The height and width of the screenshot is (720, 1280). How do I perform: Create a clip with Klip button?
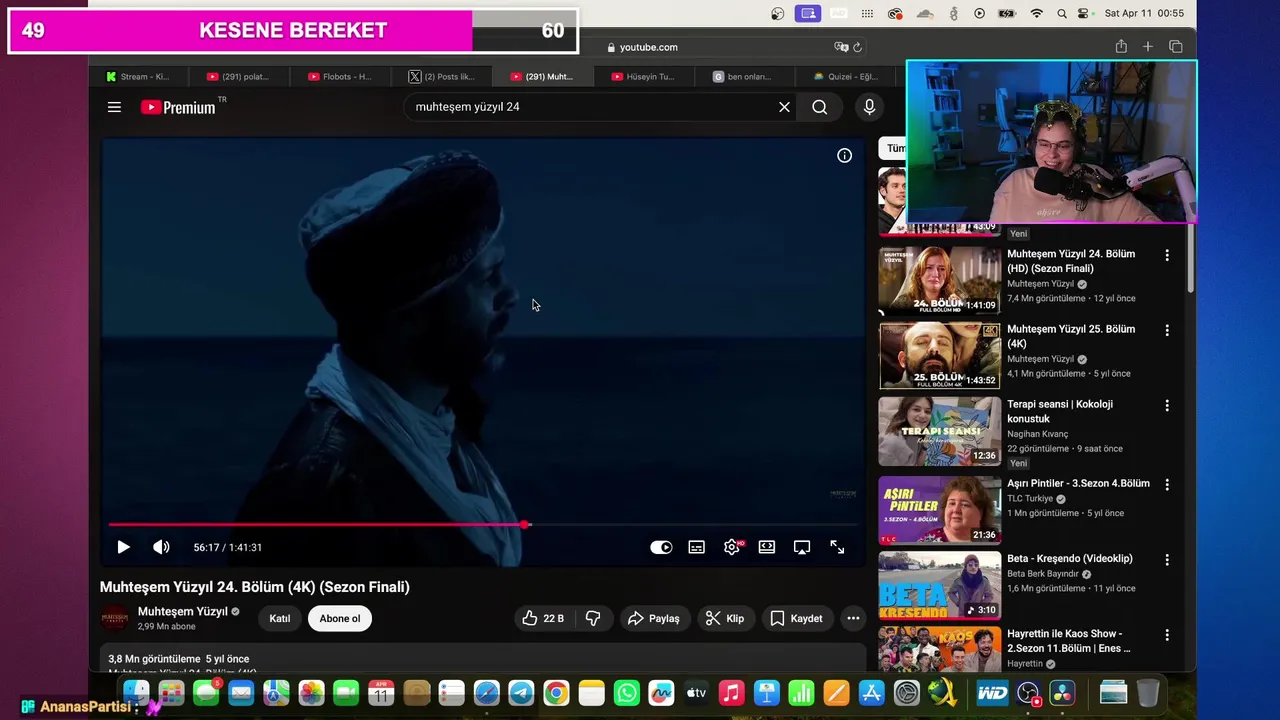coord(725,618)
